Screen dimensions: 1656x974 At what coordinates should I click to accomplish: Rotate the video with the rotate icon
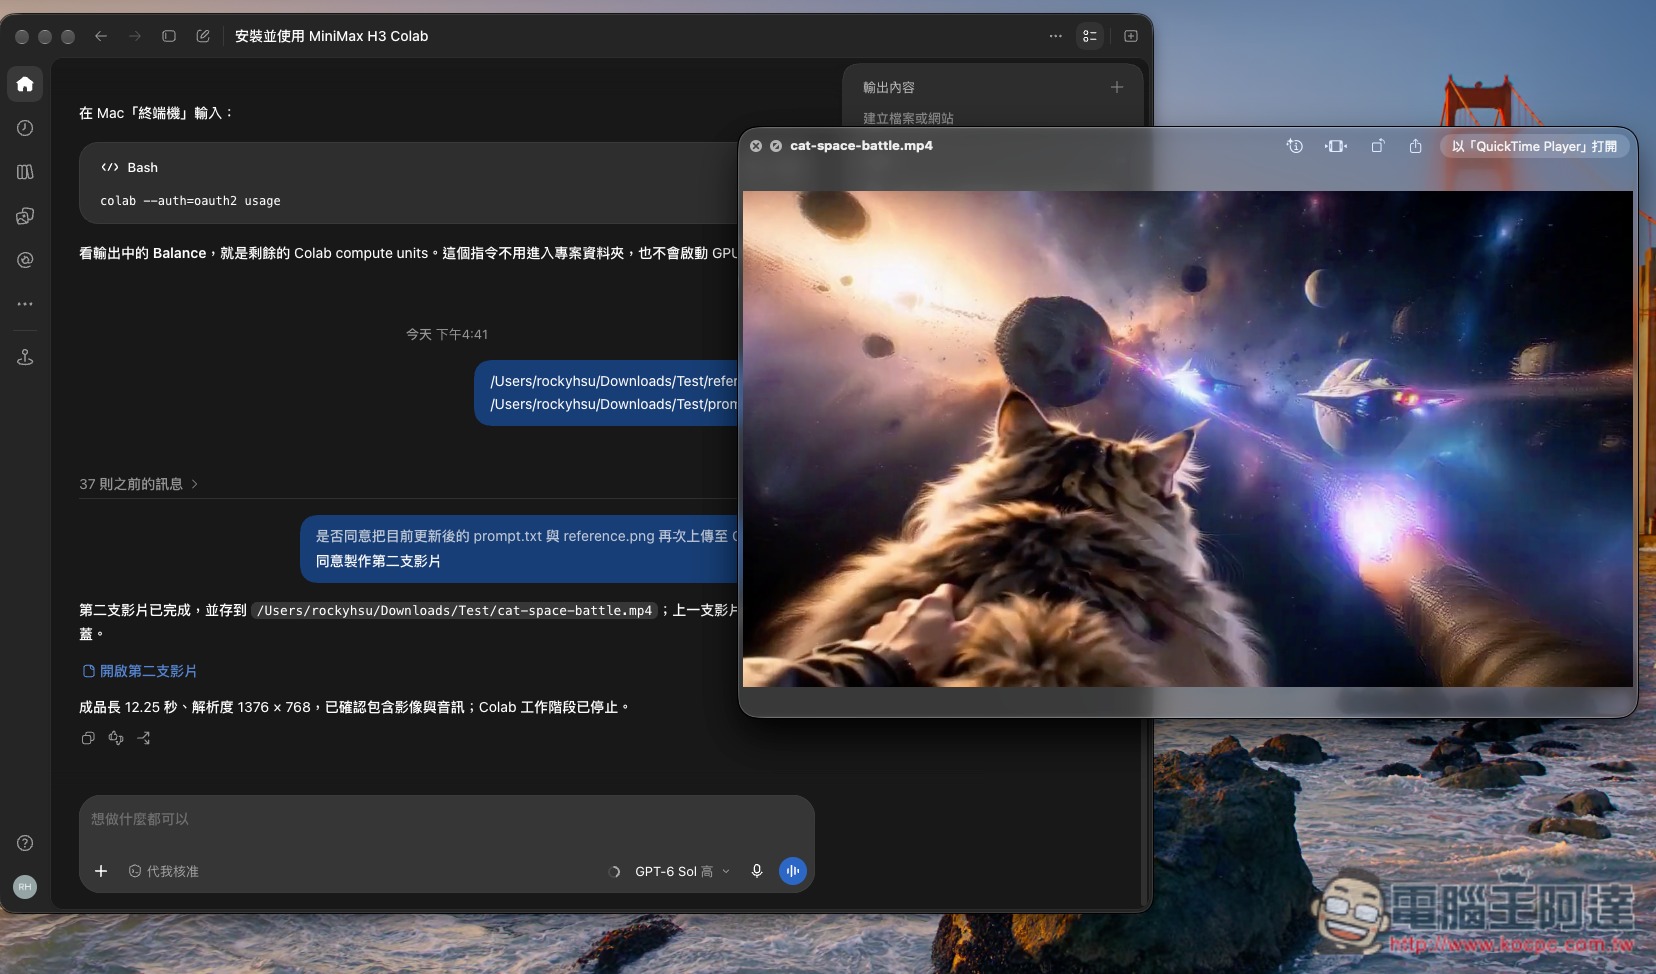[x=1377, y=146]
